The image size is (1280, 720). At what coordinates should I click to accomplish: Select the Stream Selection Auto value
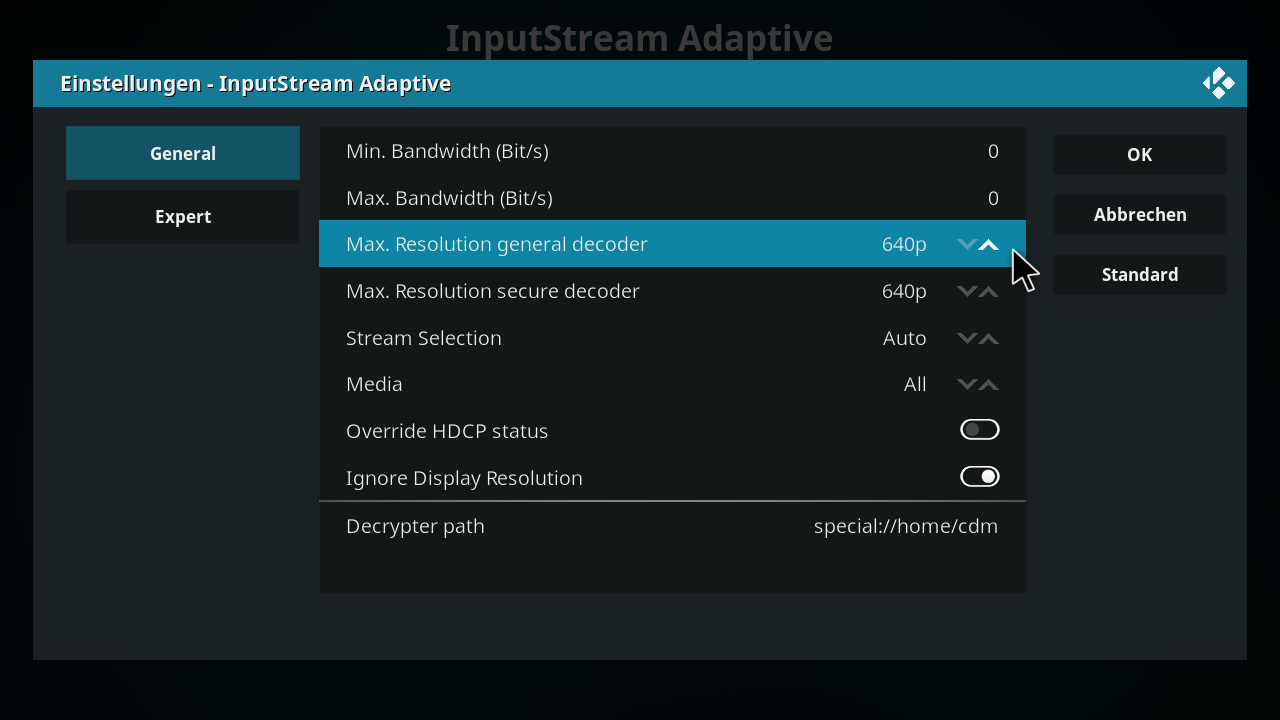pyautogui.click(x=905, y=338)
